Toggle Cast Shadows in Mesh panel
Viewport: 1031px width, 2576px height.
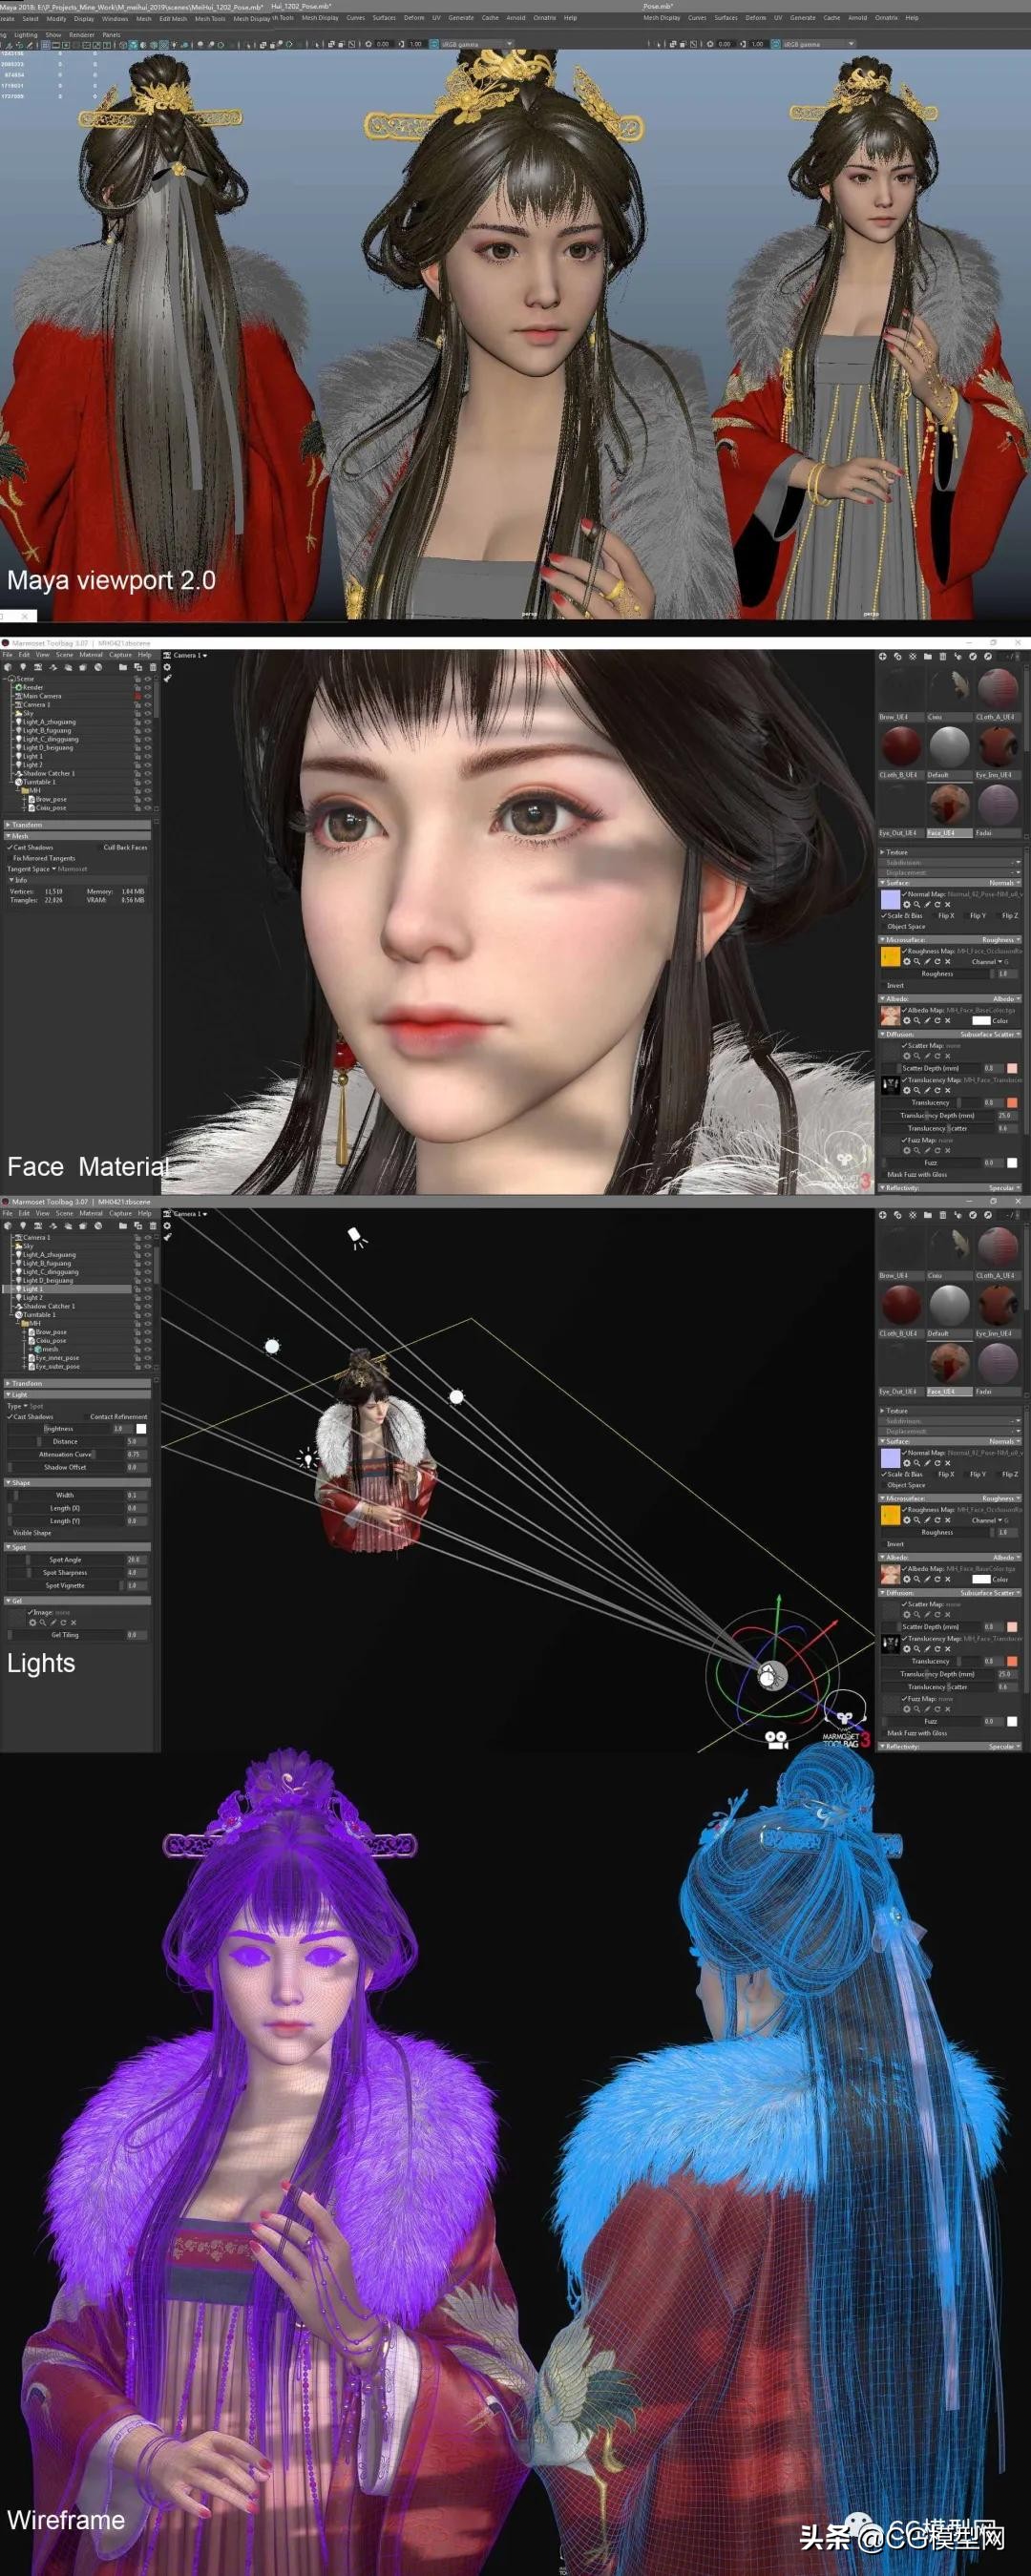[x=30, y=848]
